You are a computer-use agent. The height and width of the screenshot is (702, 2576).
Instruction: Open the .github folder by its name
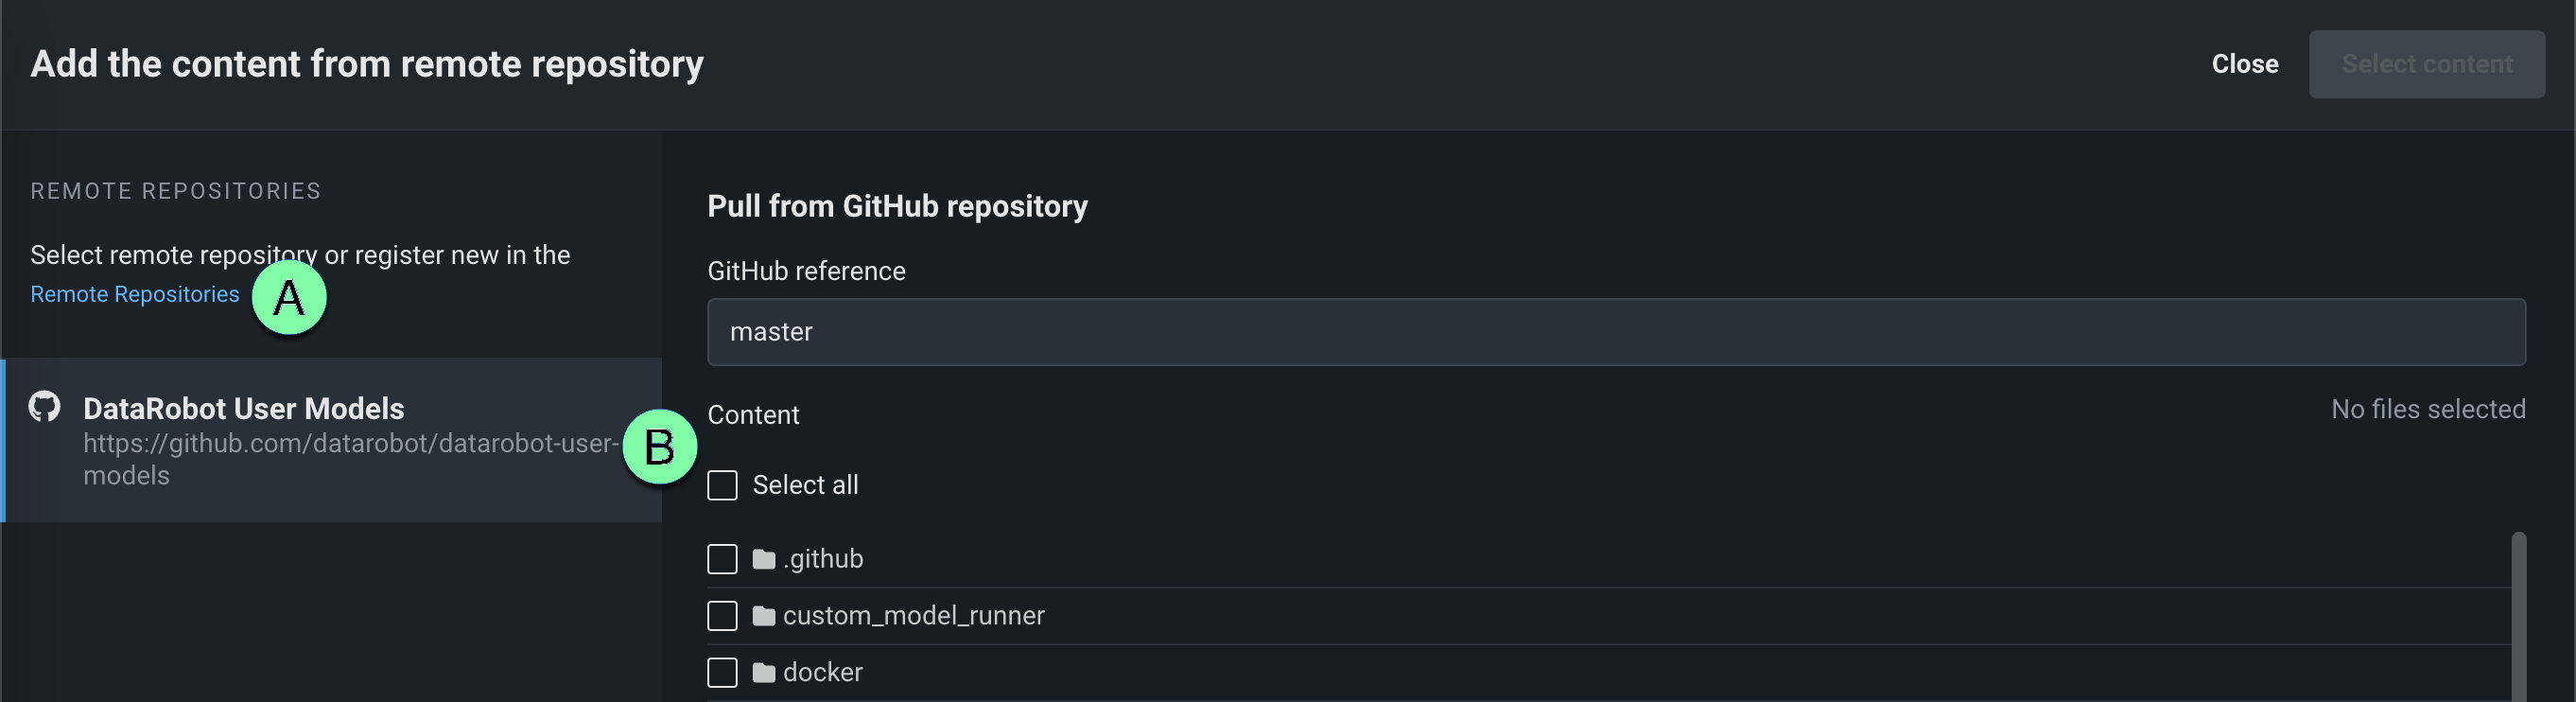[x=823, y=559]
